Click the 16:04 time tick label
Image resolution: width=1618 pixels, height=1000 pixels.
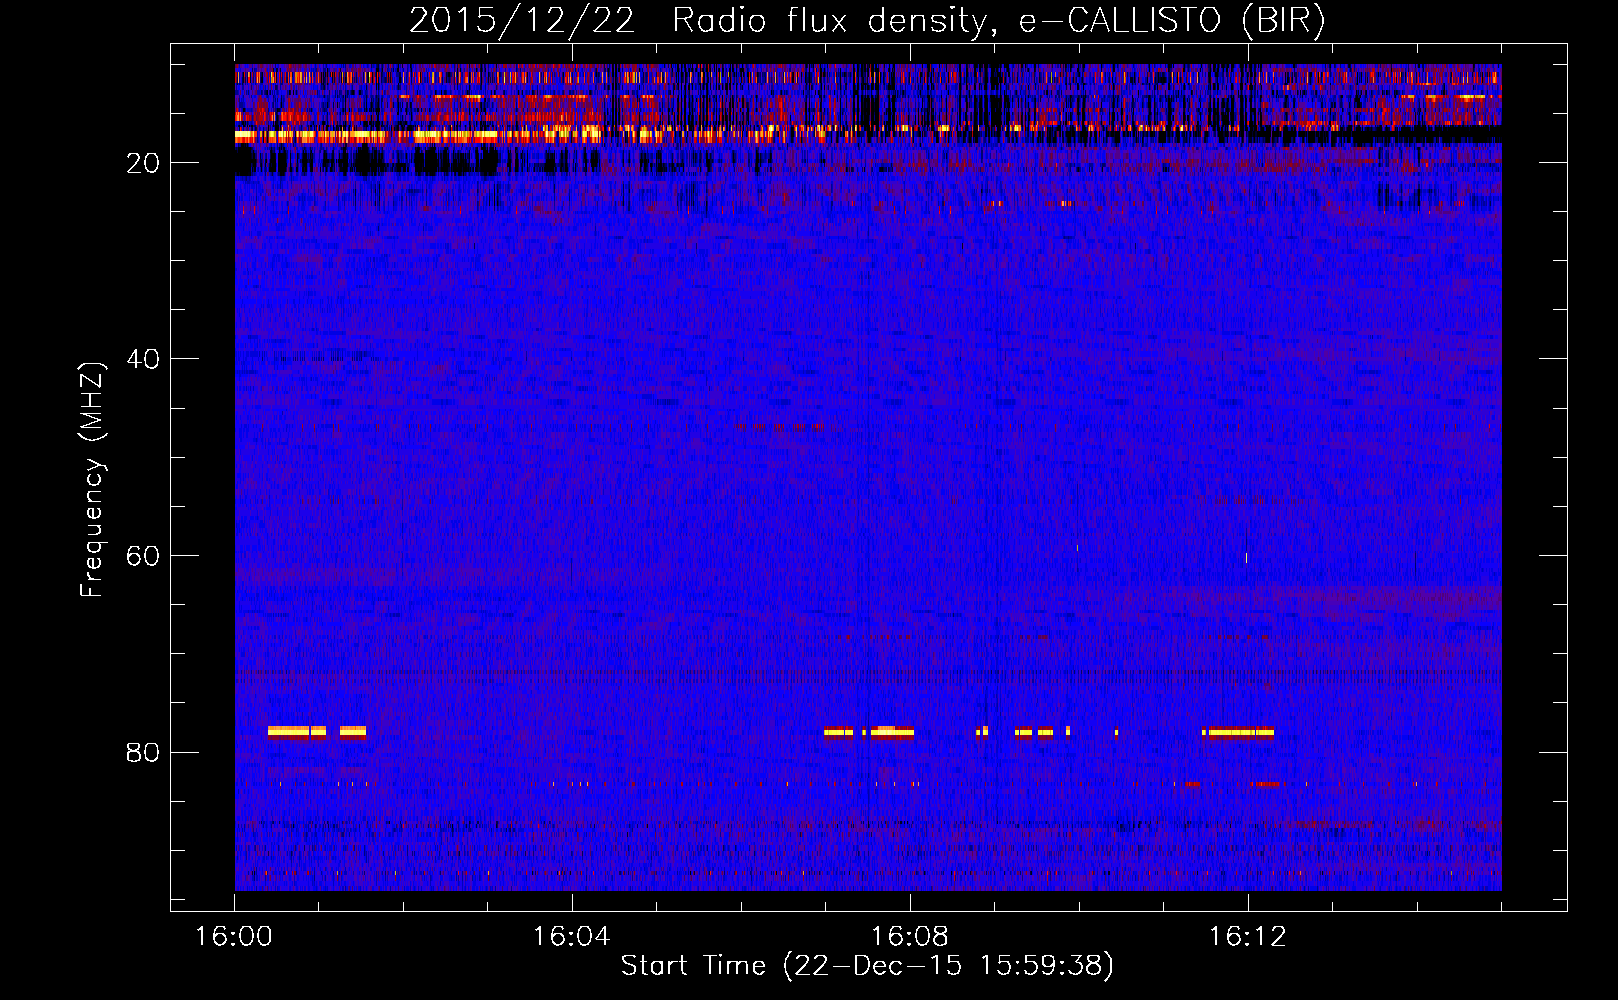[x=572, y=937]
